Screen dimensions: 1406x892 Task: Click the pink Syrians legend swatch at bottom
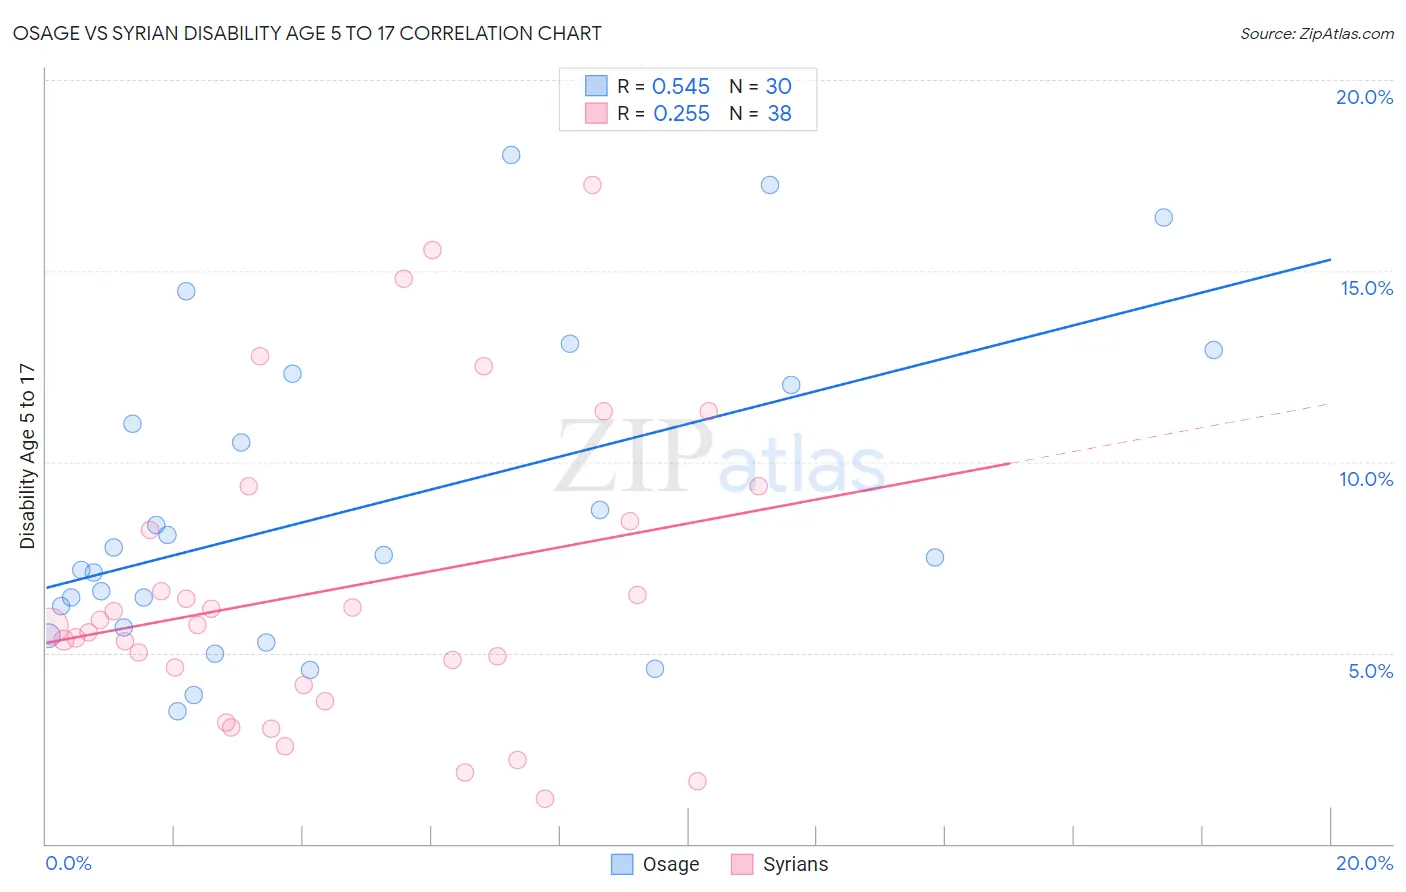[742, 864]
